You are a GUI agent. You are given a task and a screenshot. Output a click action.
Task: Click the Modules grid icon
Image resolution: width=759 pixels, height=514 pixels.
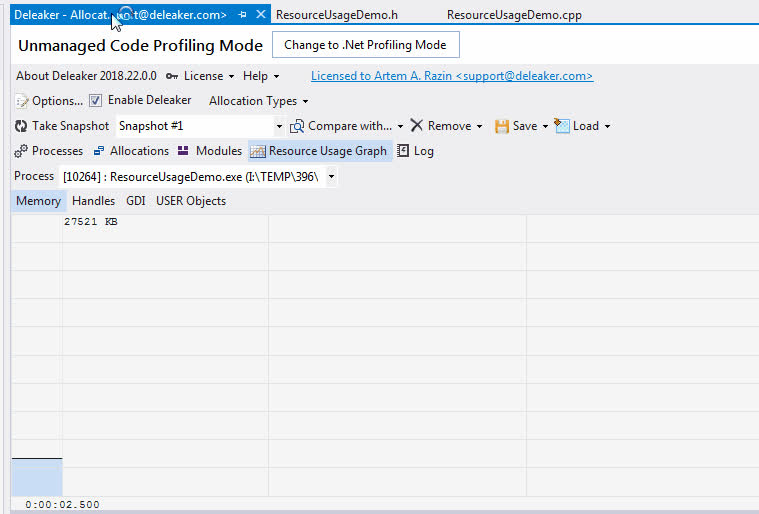(x=183, y=151)
